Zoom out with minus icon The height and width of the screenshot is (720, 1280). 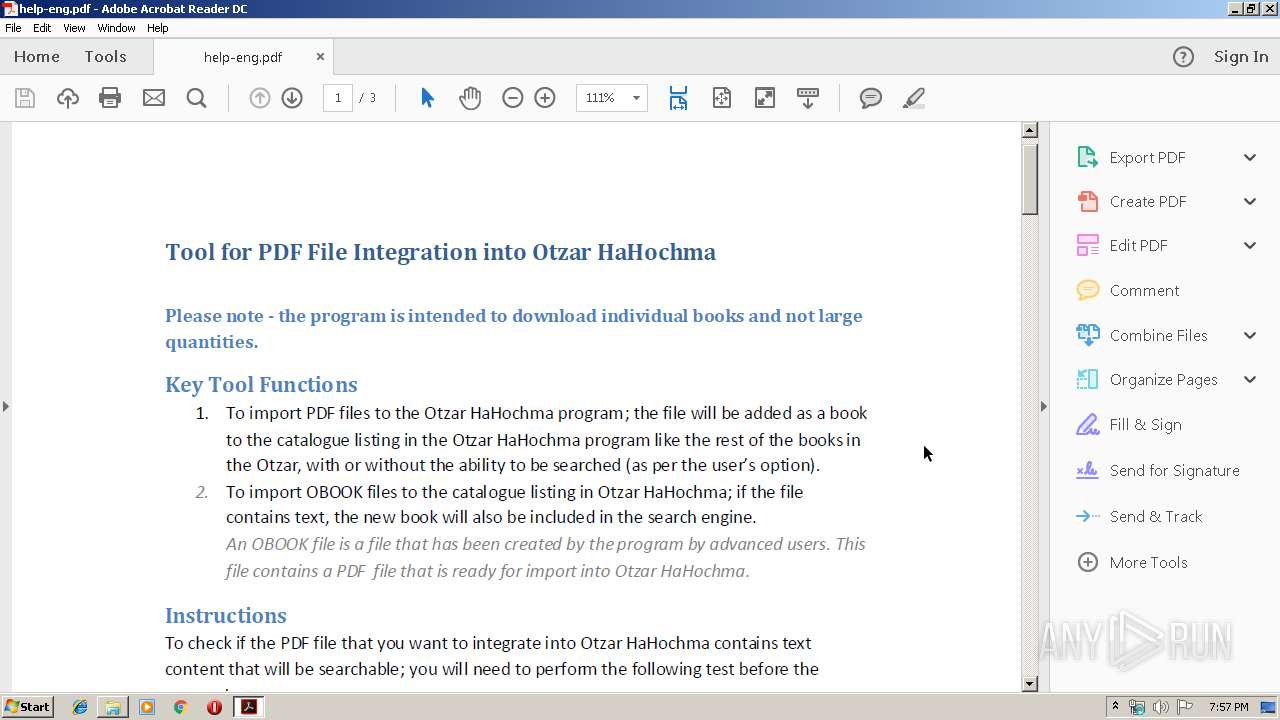tap(513, 98)
